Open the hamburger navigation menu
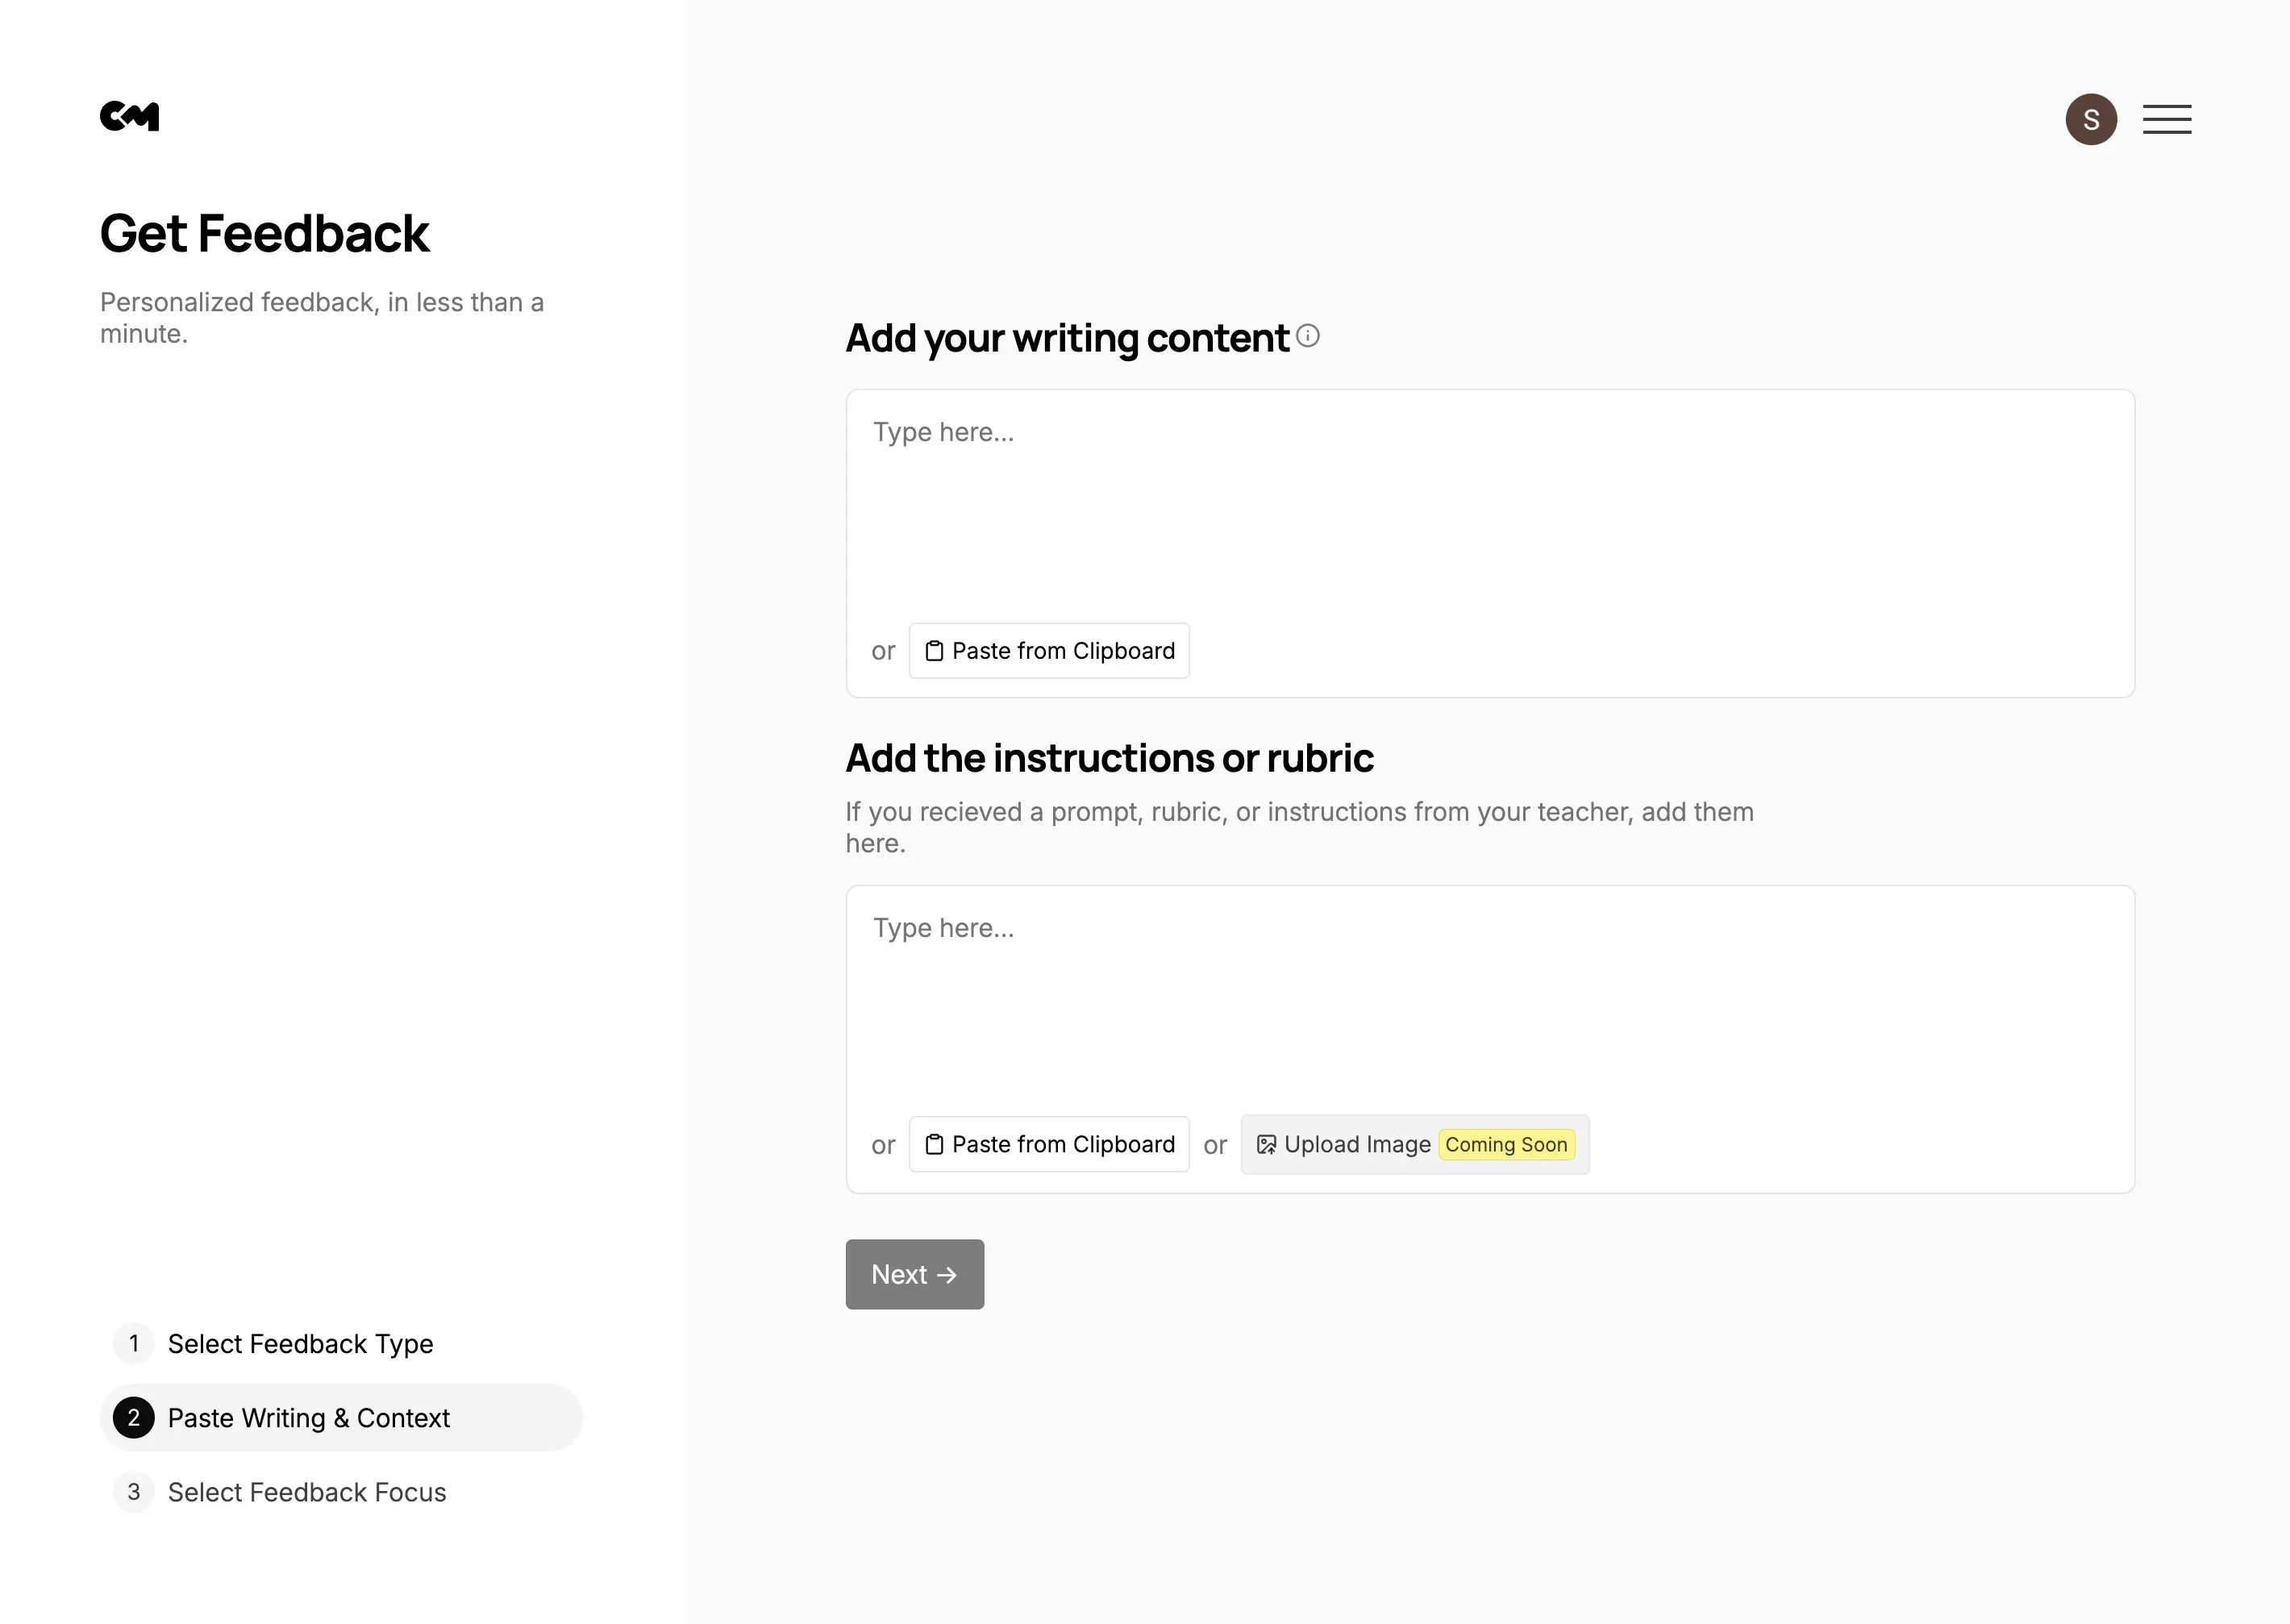 (x=2166, y=118)
